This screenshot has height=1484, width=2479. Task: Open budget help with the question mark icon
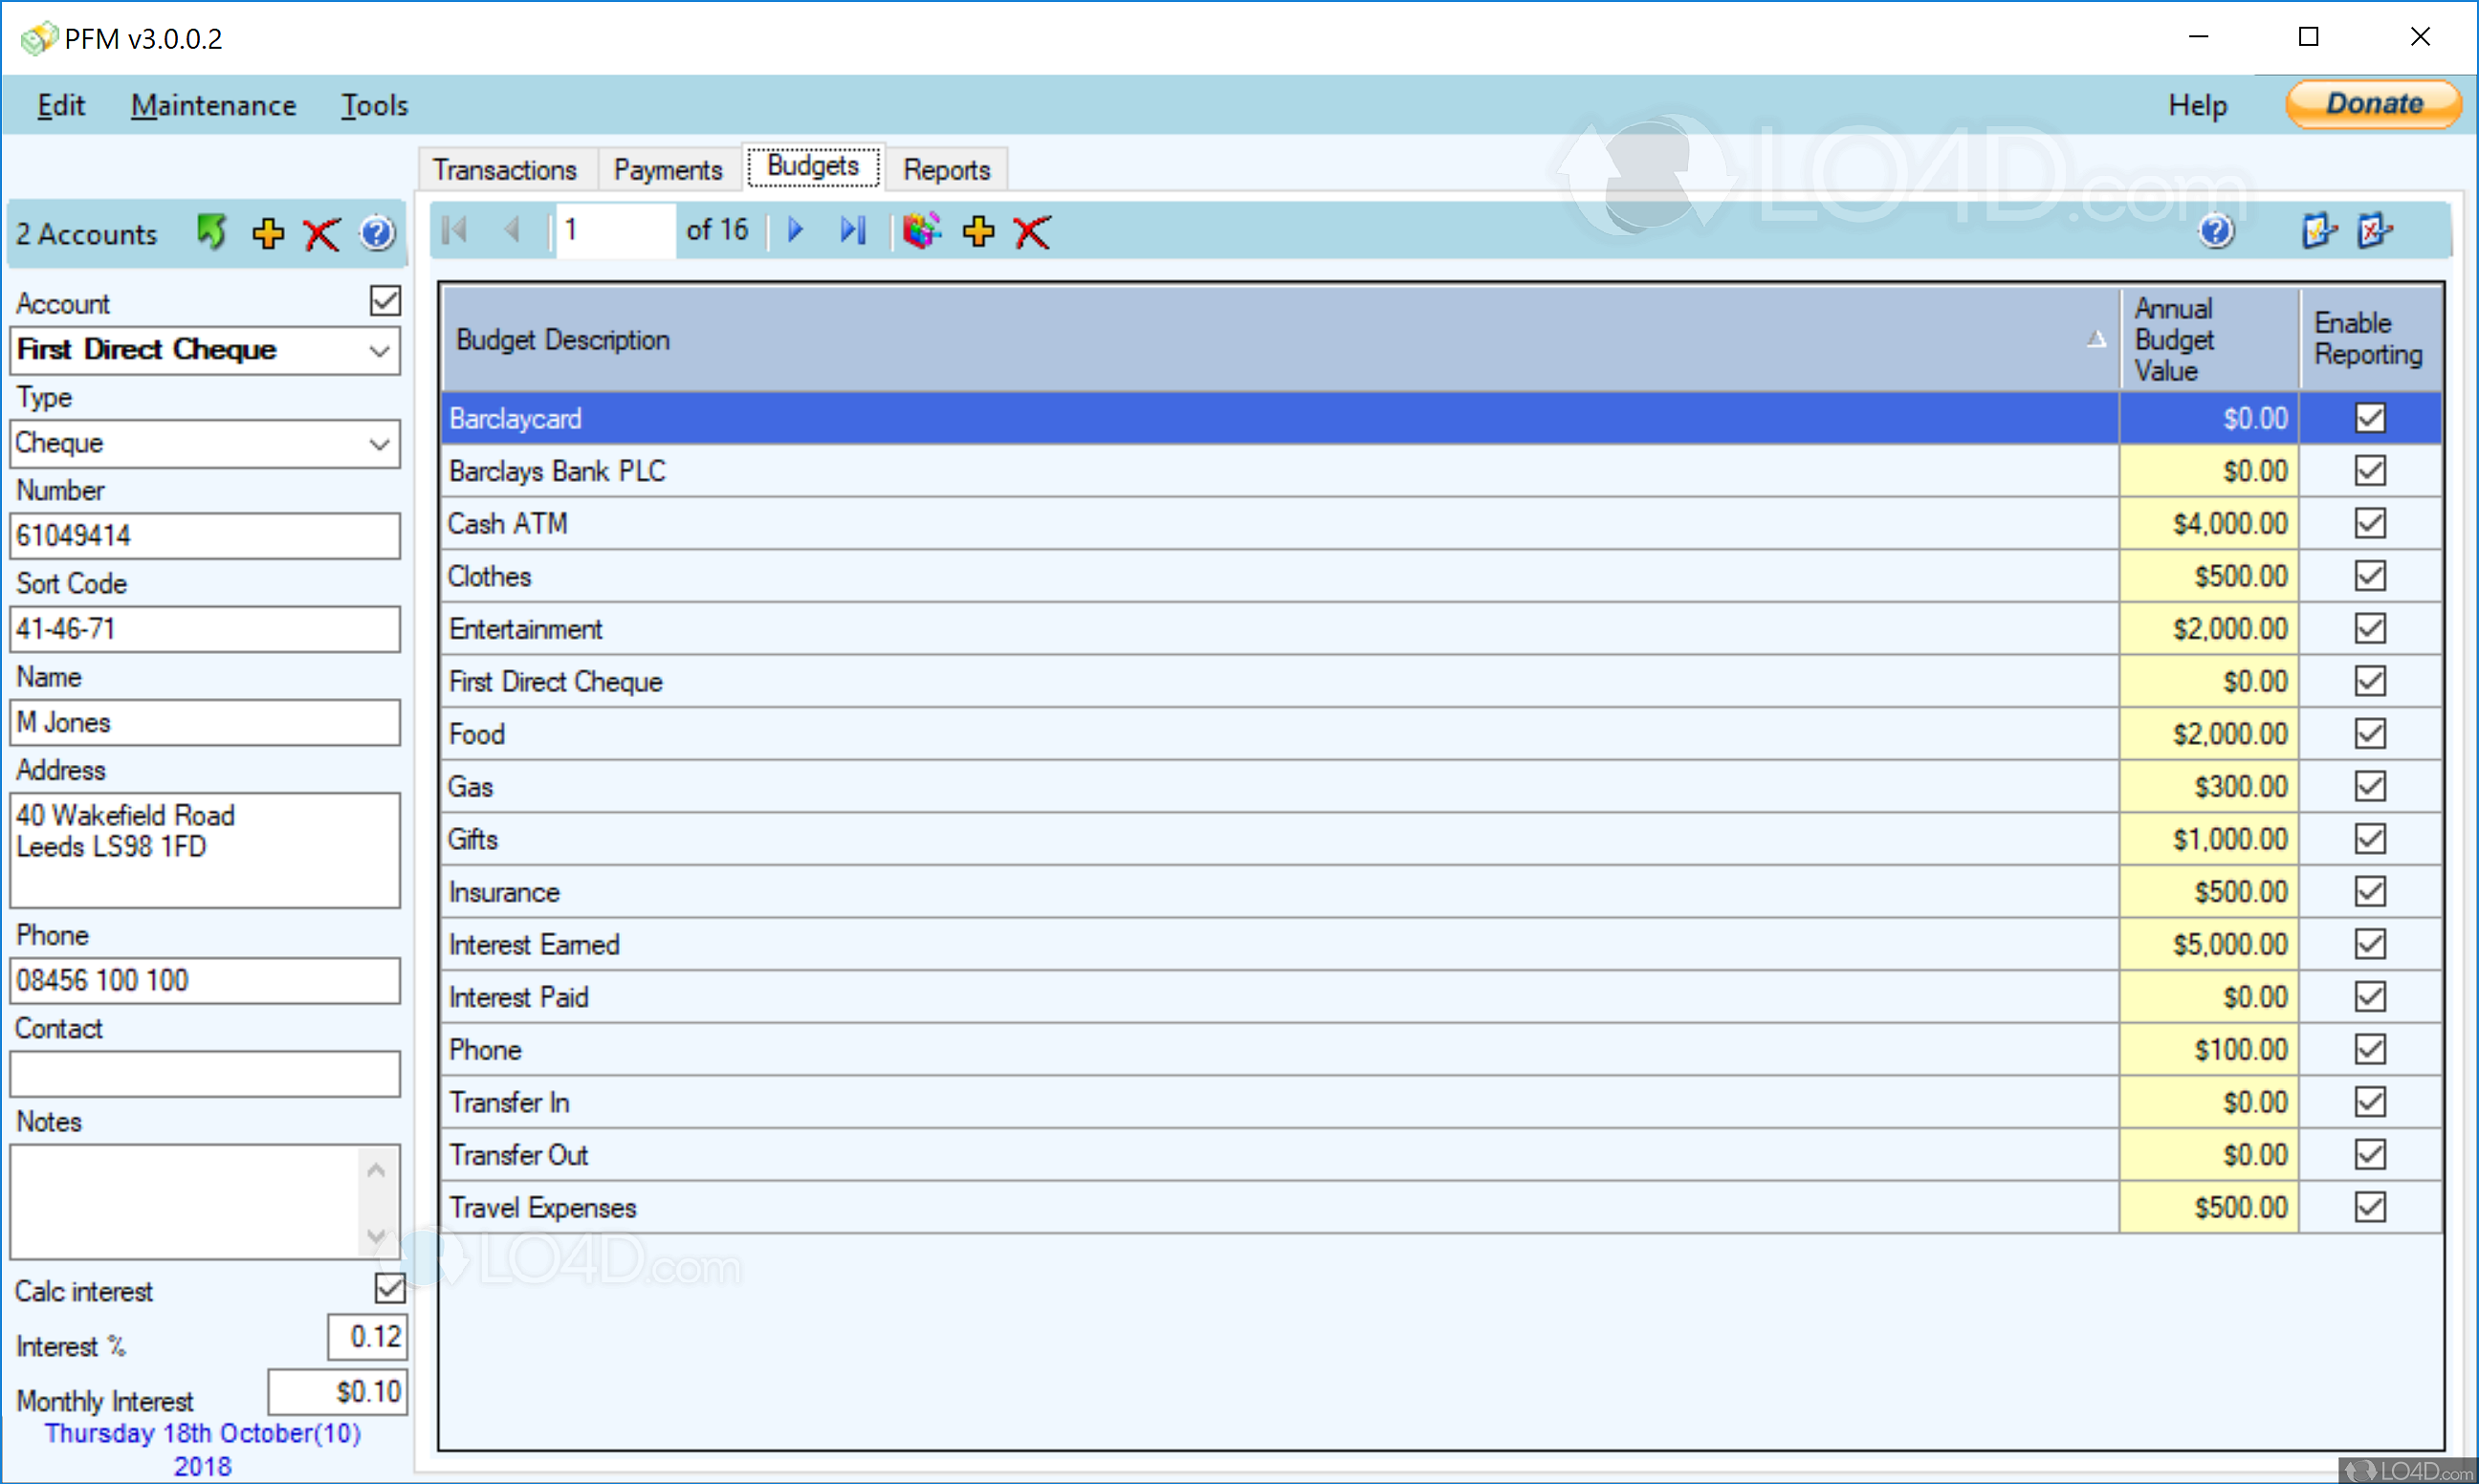[2217, 230]
